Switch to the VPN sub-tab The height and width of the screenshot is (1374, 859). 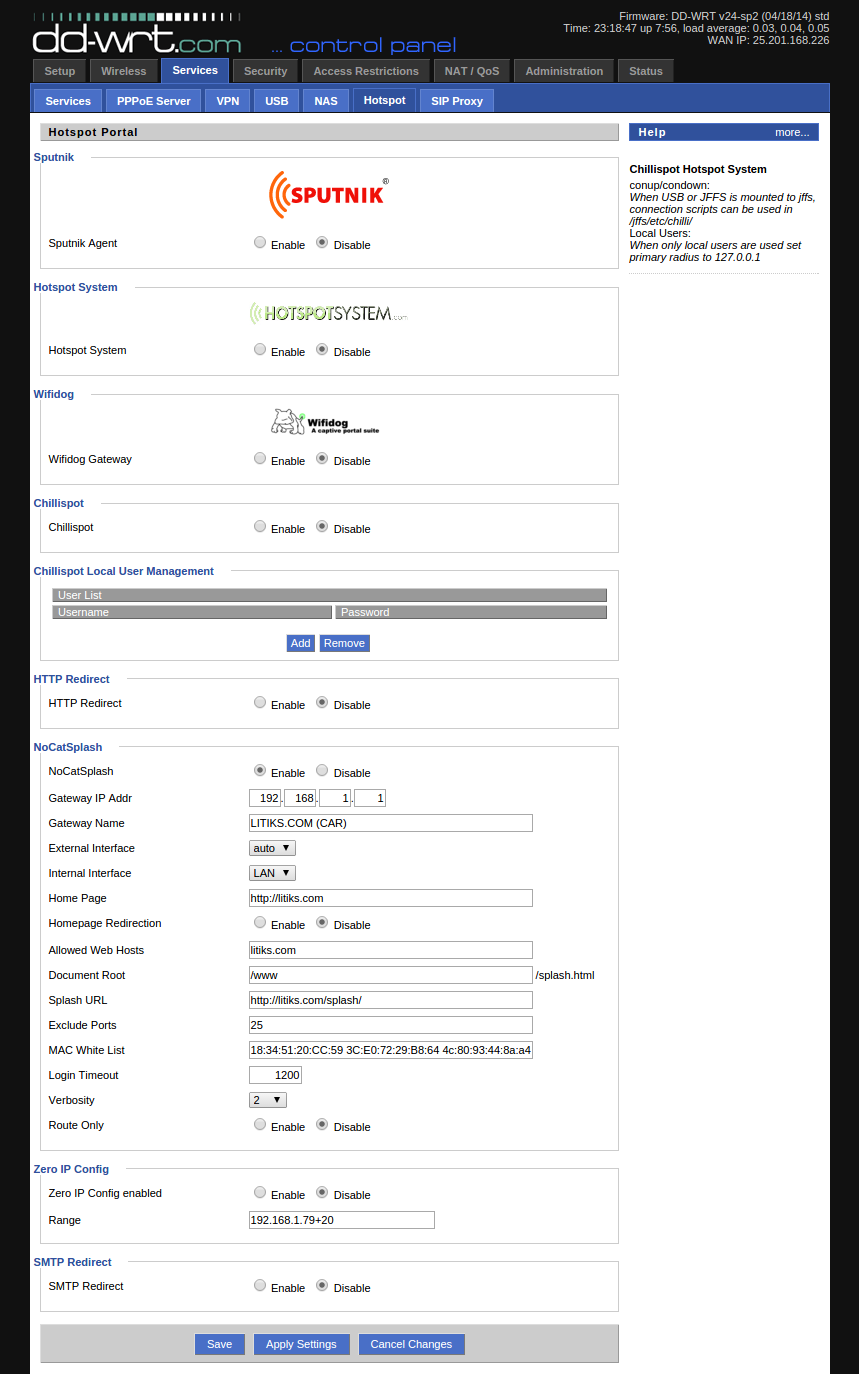tap(228, 101)
